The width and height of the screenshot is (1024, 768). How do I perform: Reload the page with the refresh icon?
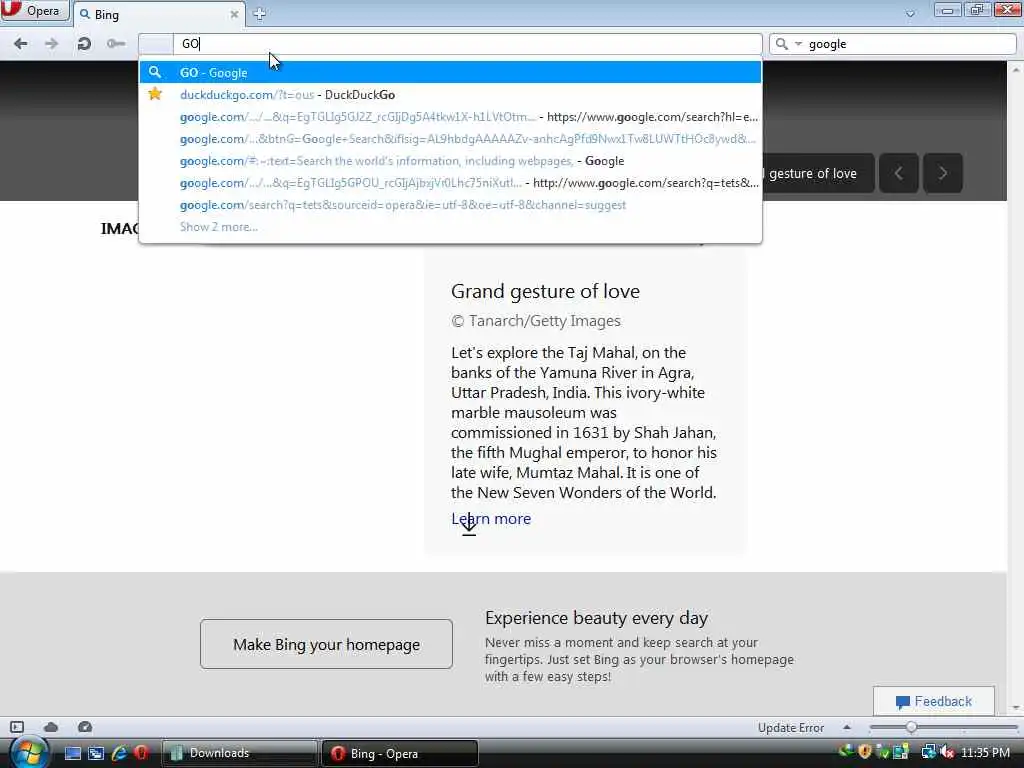tap(84, 44)
